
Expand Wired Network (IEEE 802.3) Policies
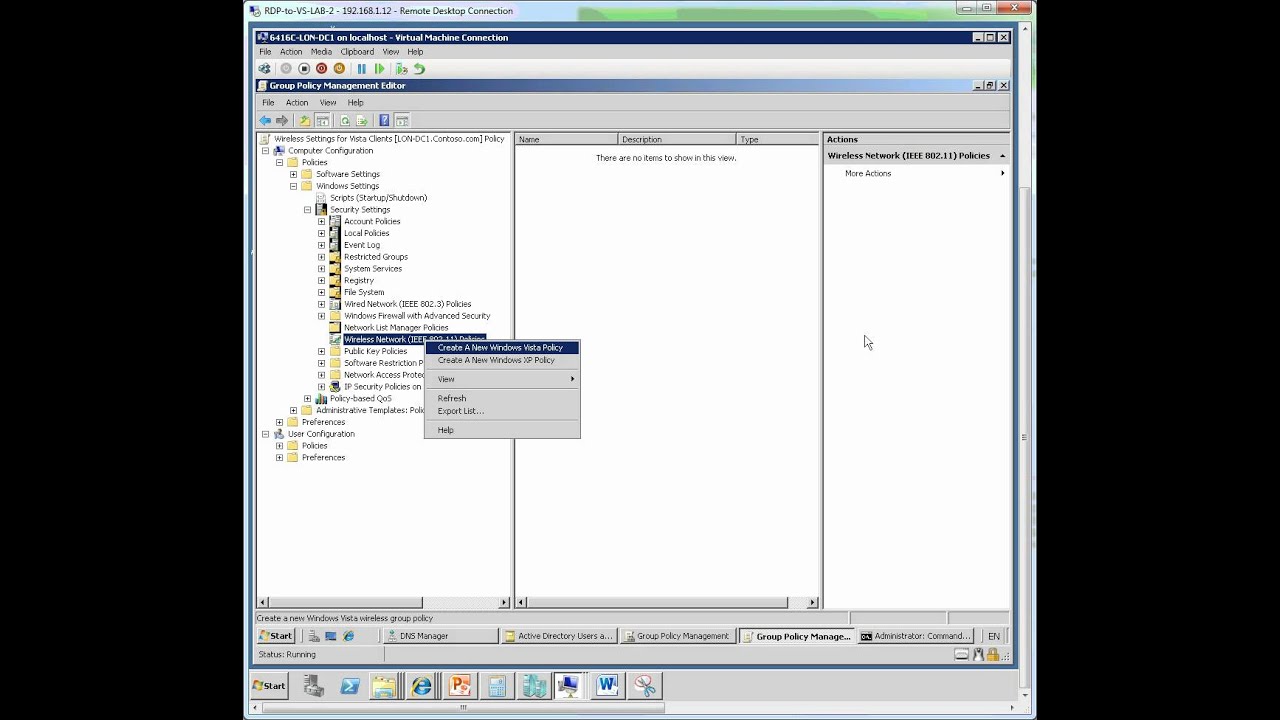321,304
